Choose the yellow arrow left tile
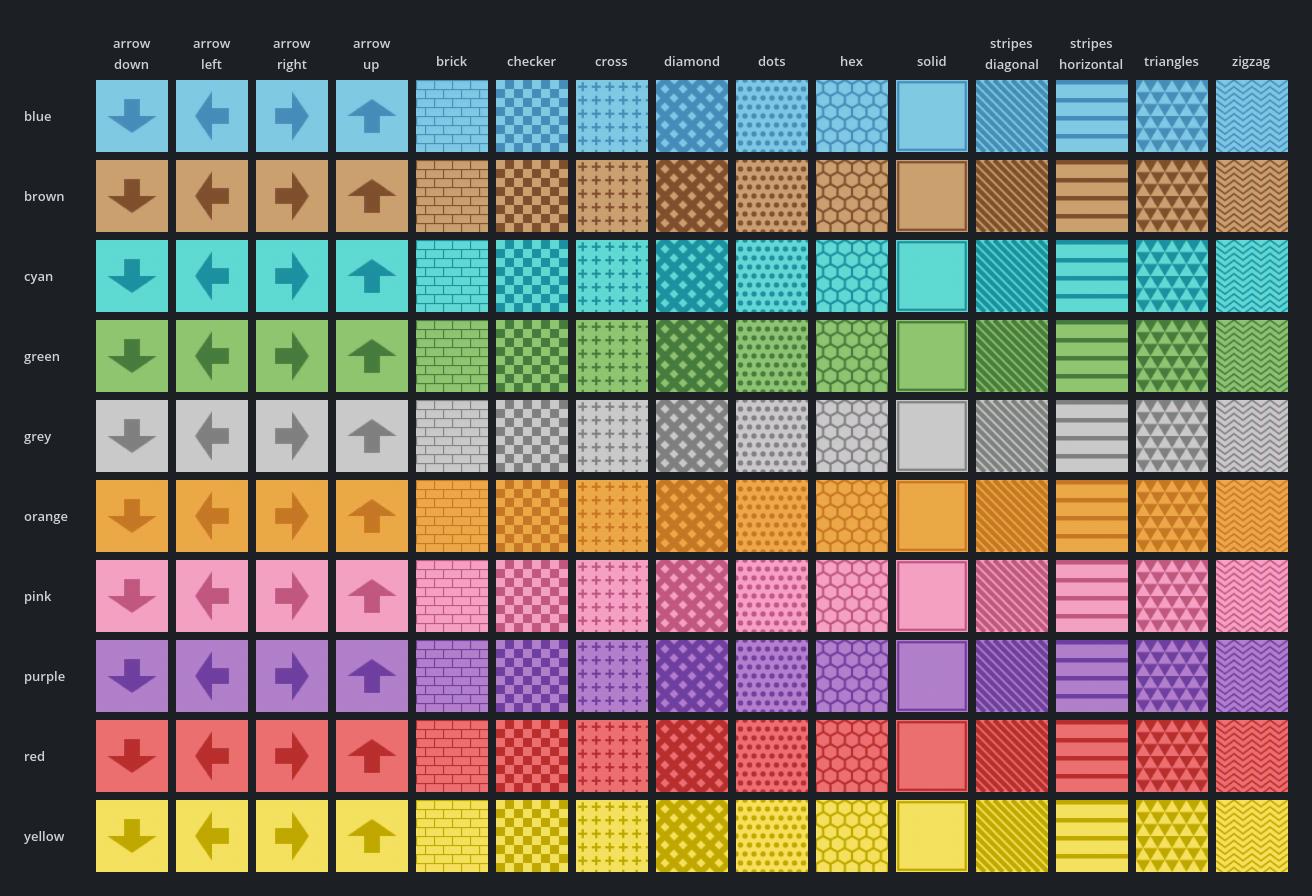 pos(212,836)
